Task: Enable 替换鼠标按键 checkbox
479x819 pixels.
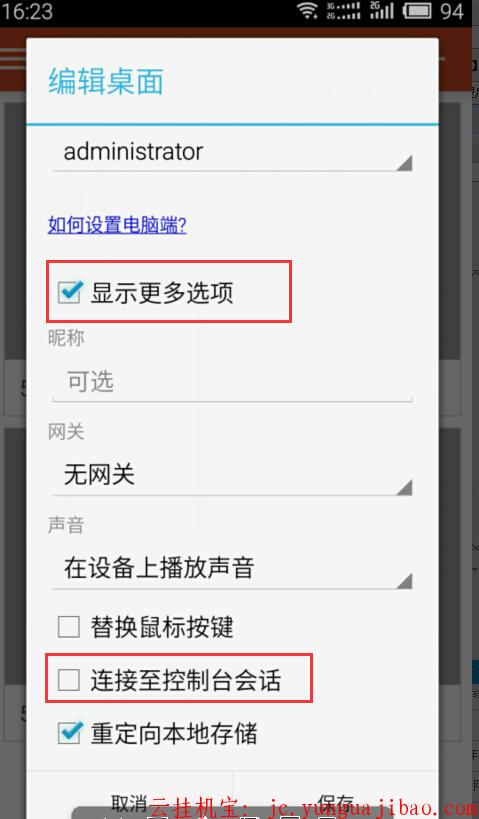Action: pyautogui.click(x=69, y=627)
